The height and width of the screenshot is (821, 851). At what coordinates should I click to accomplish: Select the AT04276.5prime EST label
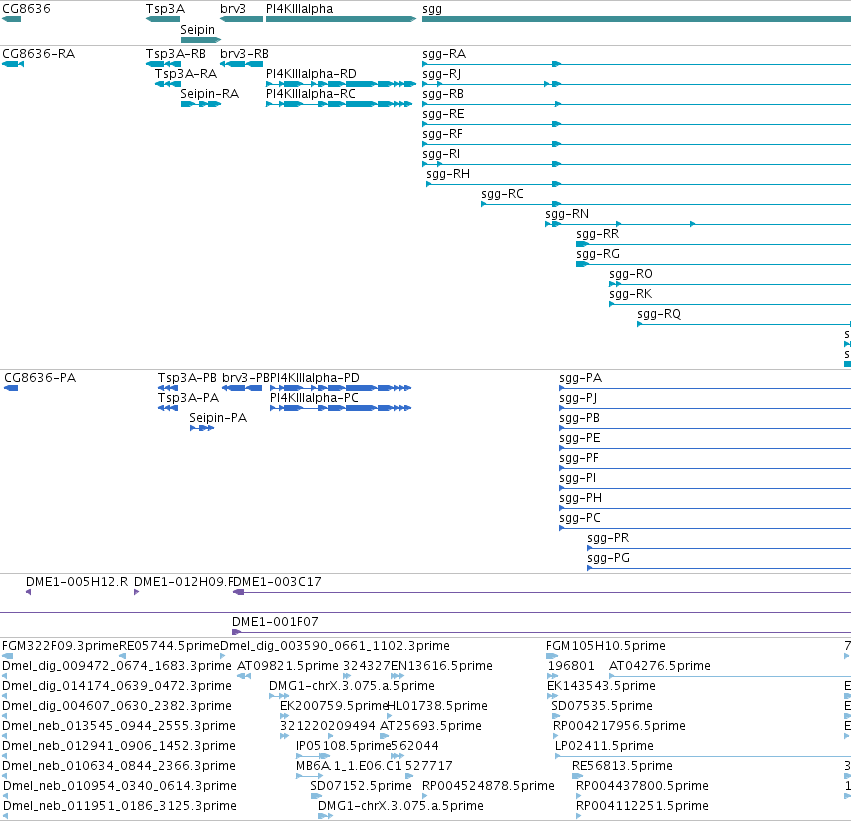pyautogui.click(x=660, y=666)
